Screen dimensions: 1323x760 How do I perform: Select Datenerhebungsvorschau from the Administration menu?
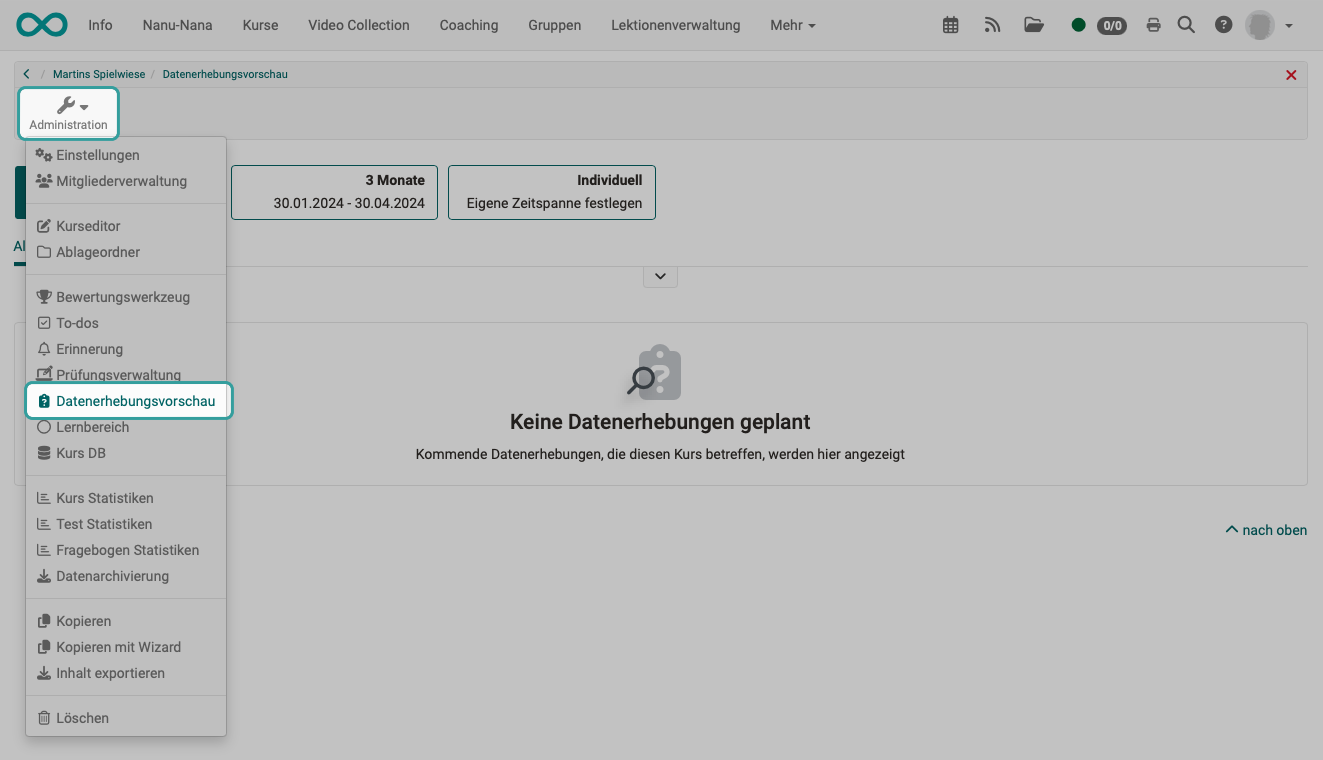coord(135,400)
